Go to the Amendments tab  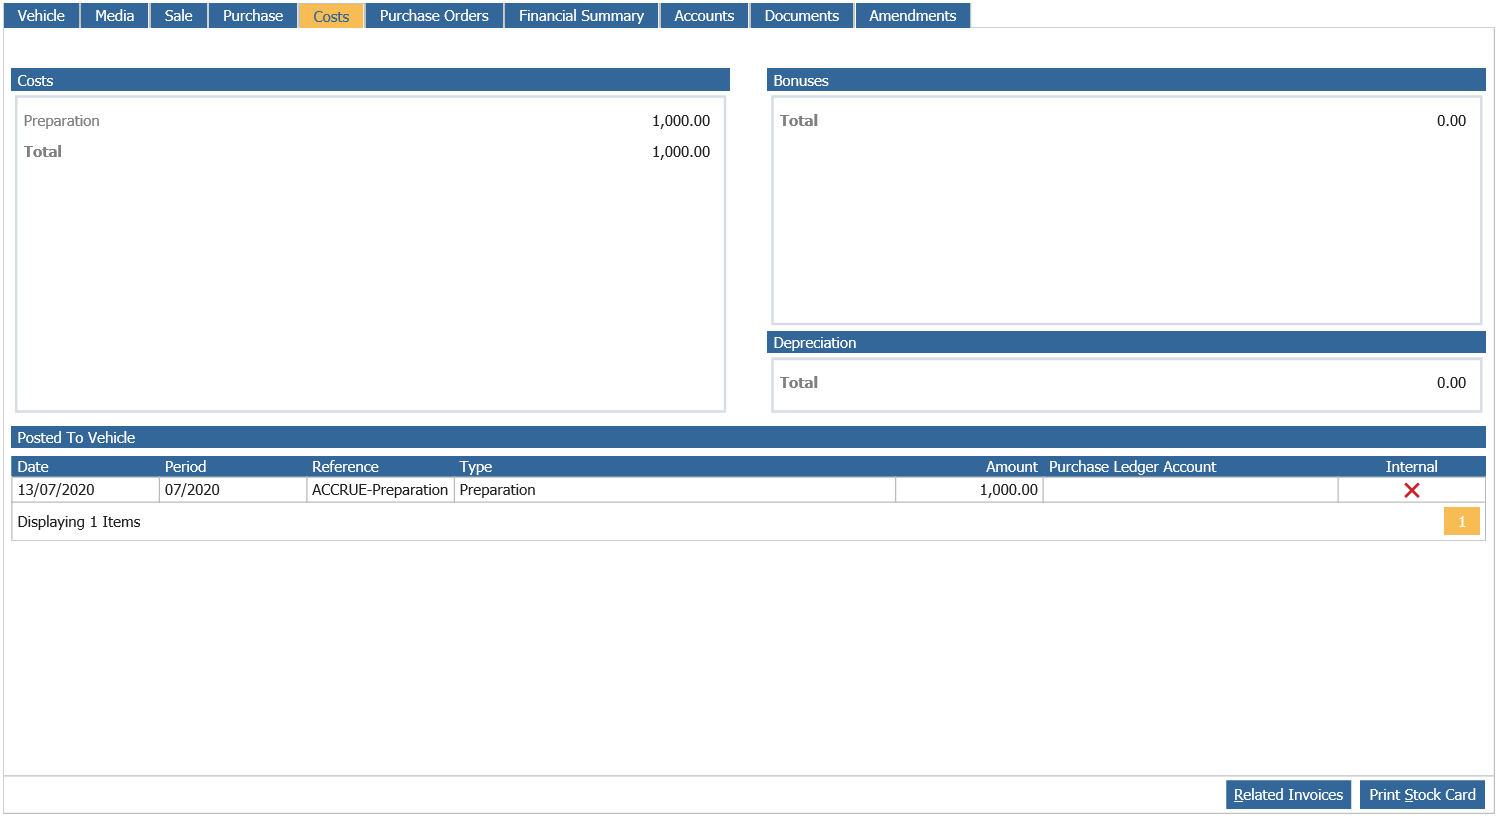(912, 16)
